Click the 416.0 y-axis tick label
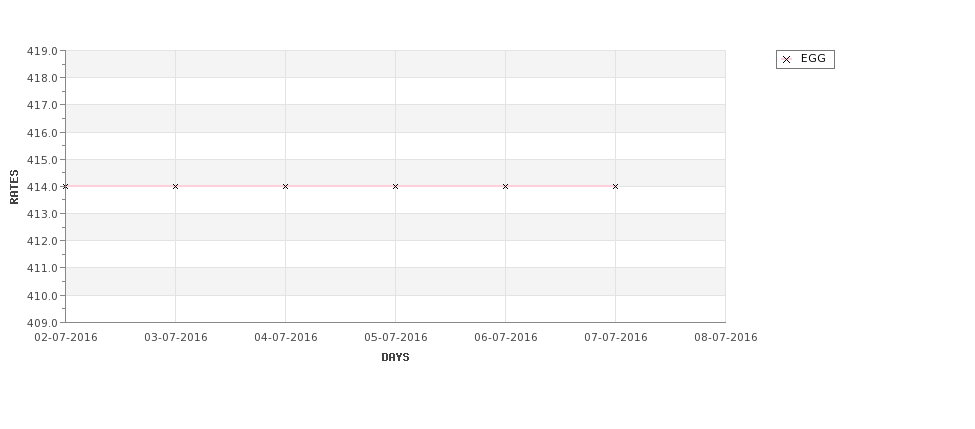Viewport: 975px width, 429px height. 42,133
